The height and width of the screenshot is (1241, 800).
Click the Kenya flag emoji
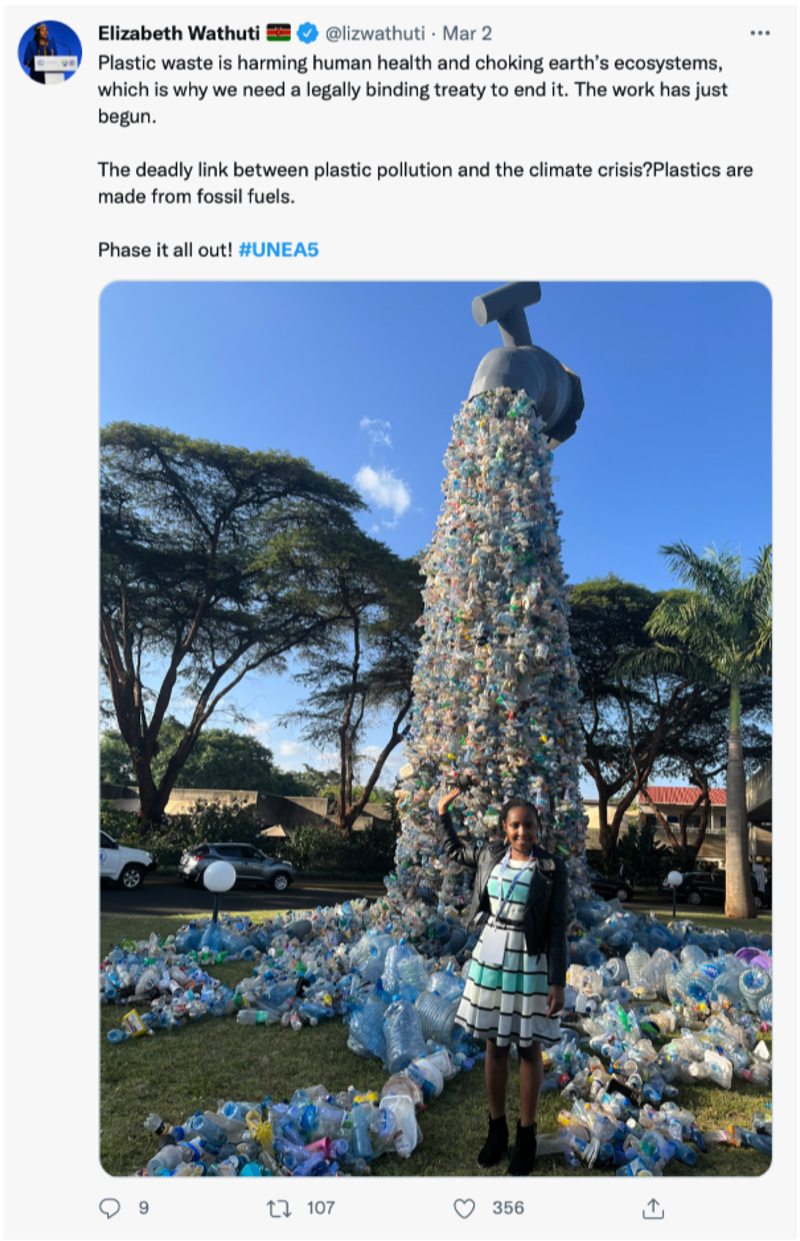pos(278,34)
